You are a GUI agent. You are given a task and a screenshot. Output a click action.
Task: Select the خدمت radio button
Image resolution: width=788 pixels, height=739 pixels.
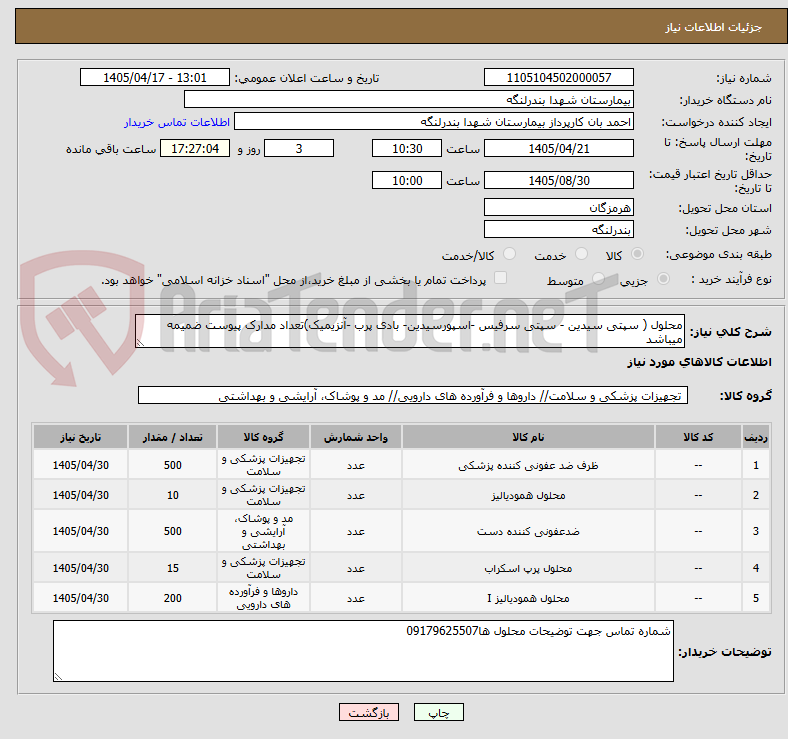581,254
